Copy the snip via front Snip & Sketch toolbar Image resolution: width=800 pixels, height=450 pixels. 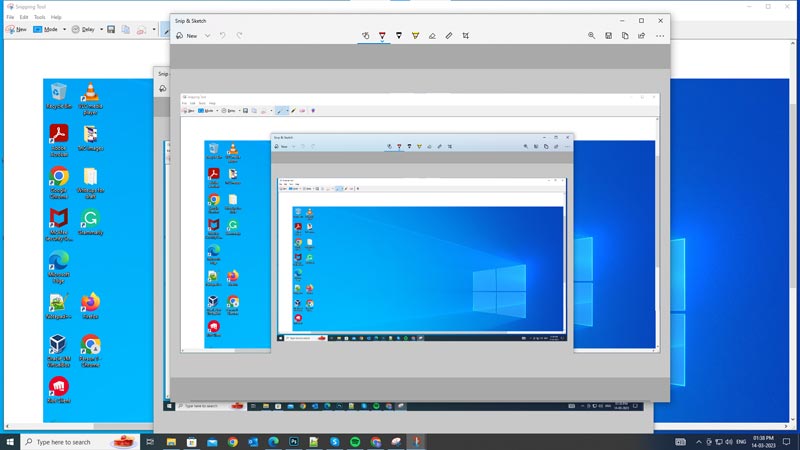coord(625,36)
